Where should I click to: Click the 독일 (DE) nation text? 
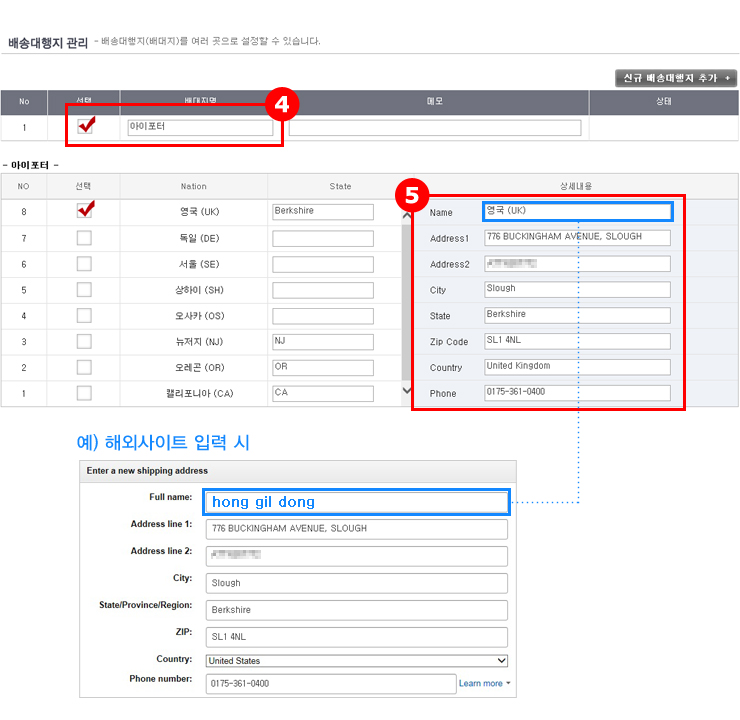click(200, 238)
